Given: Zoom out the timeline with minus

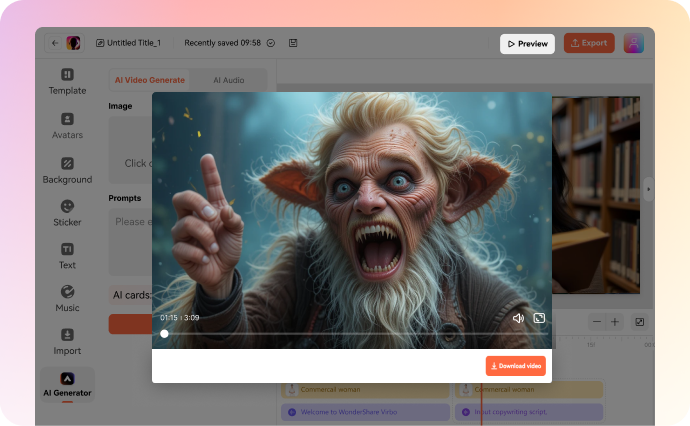Looking at the screenshot, I should click(x=597, y=322).
